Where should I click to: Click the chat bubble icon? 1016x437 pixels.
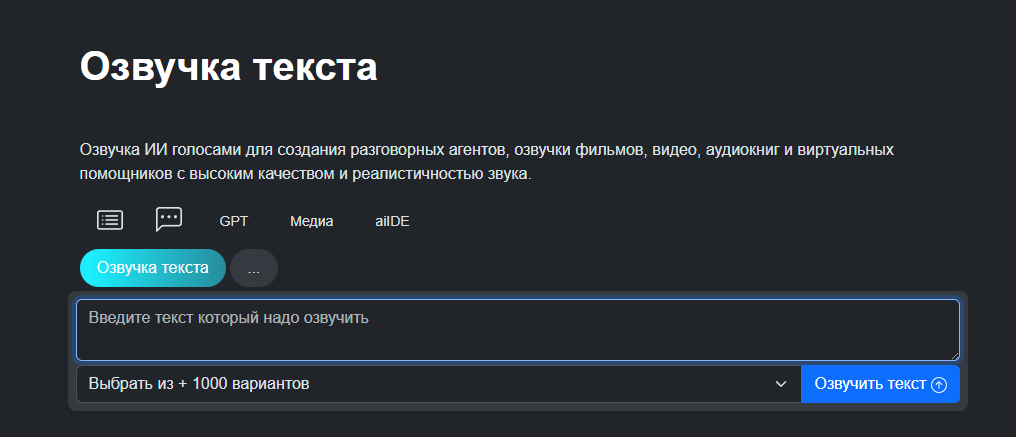tap(169, 219)
